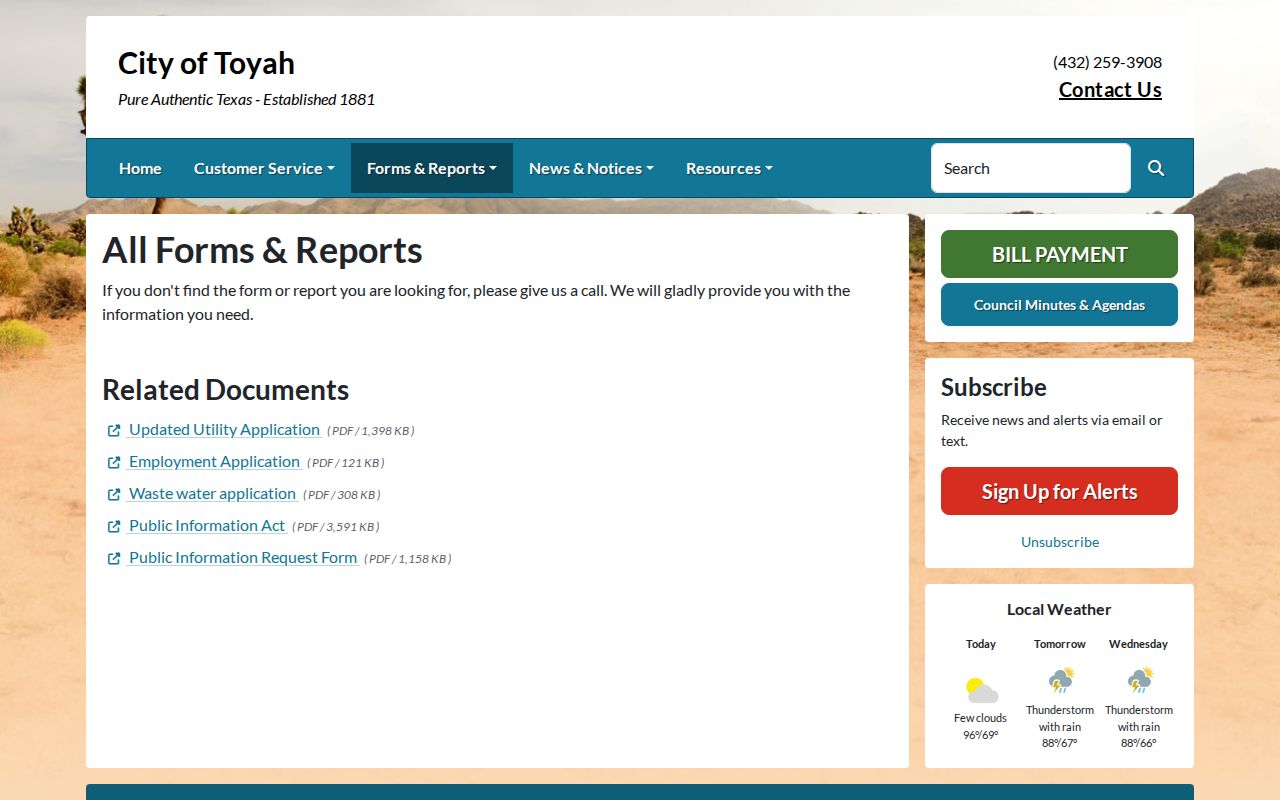Click the Tomorrow weather label
This screenshot has width=1280, height=800.
pyautogui.click(x=1060, y=644)
